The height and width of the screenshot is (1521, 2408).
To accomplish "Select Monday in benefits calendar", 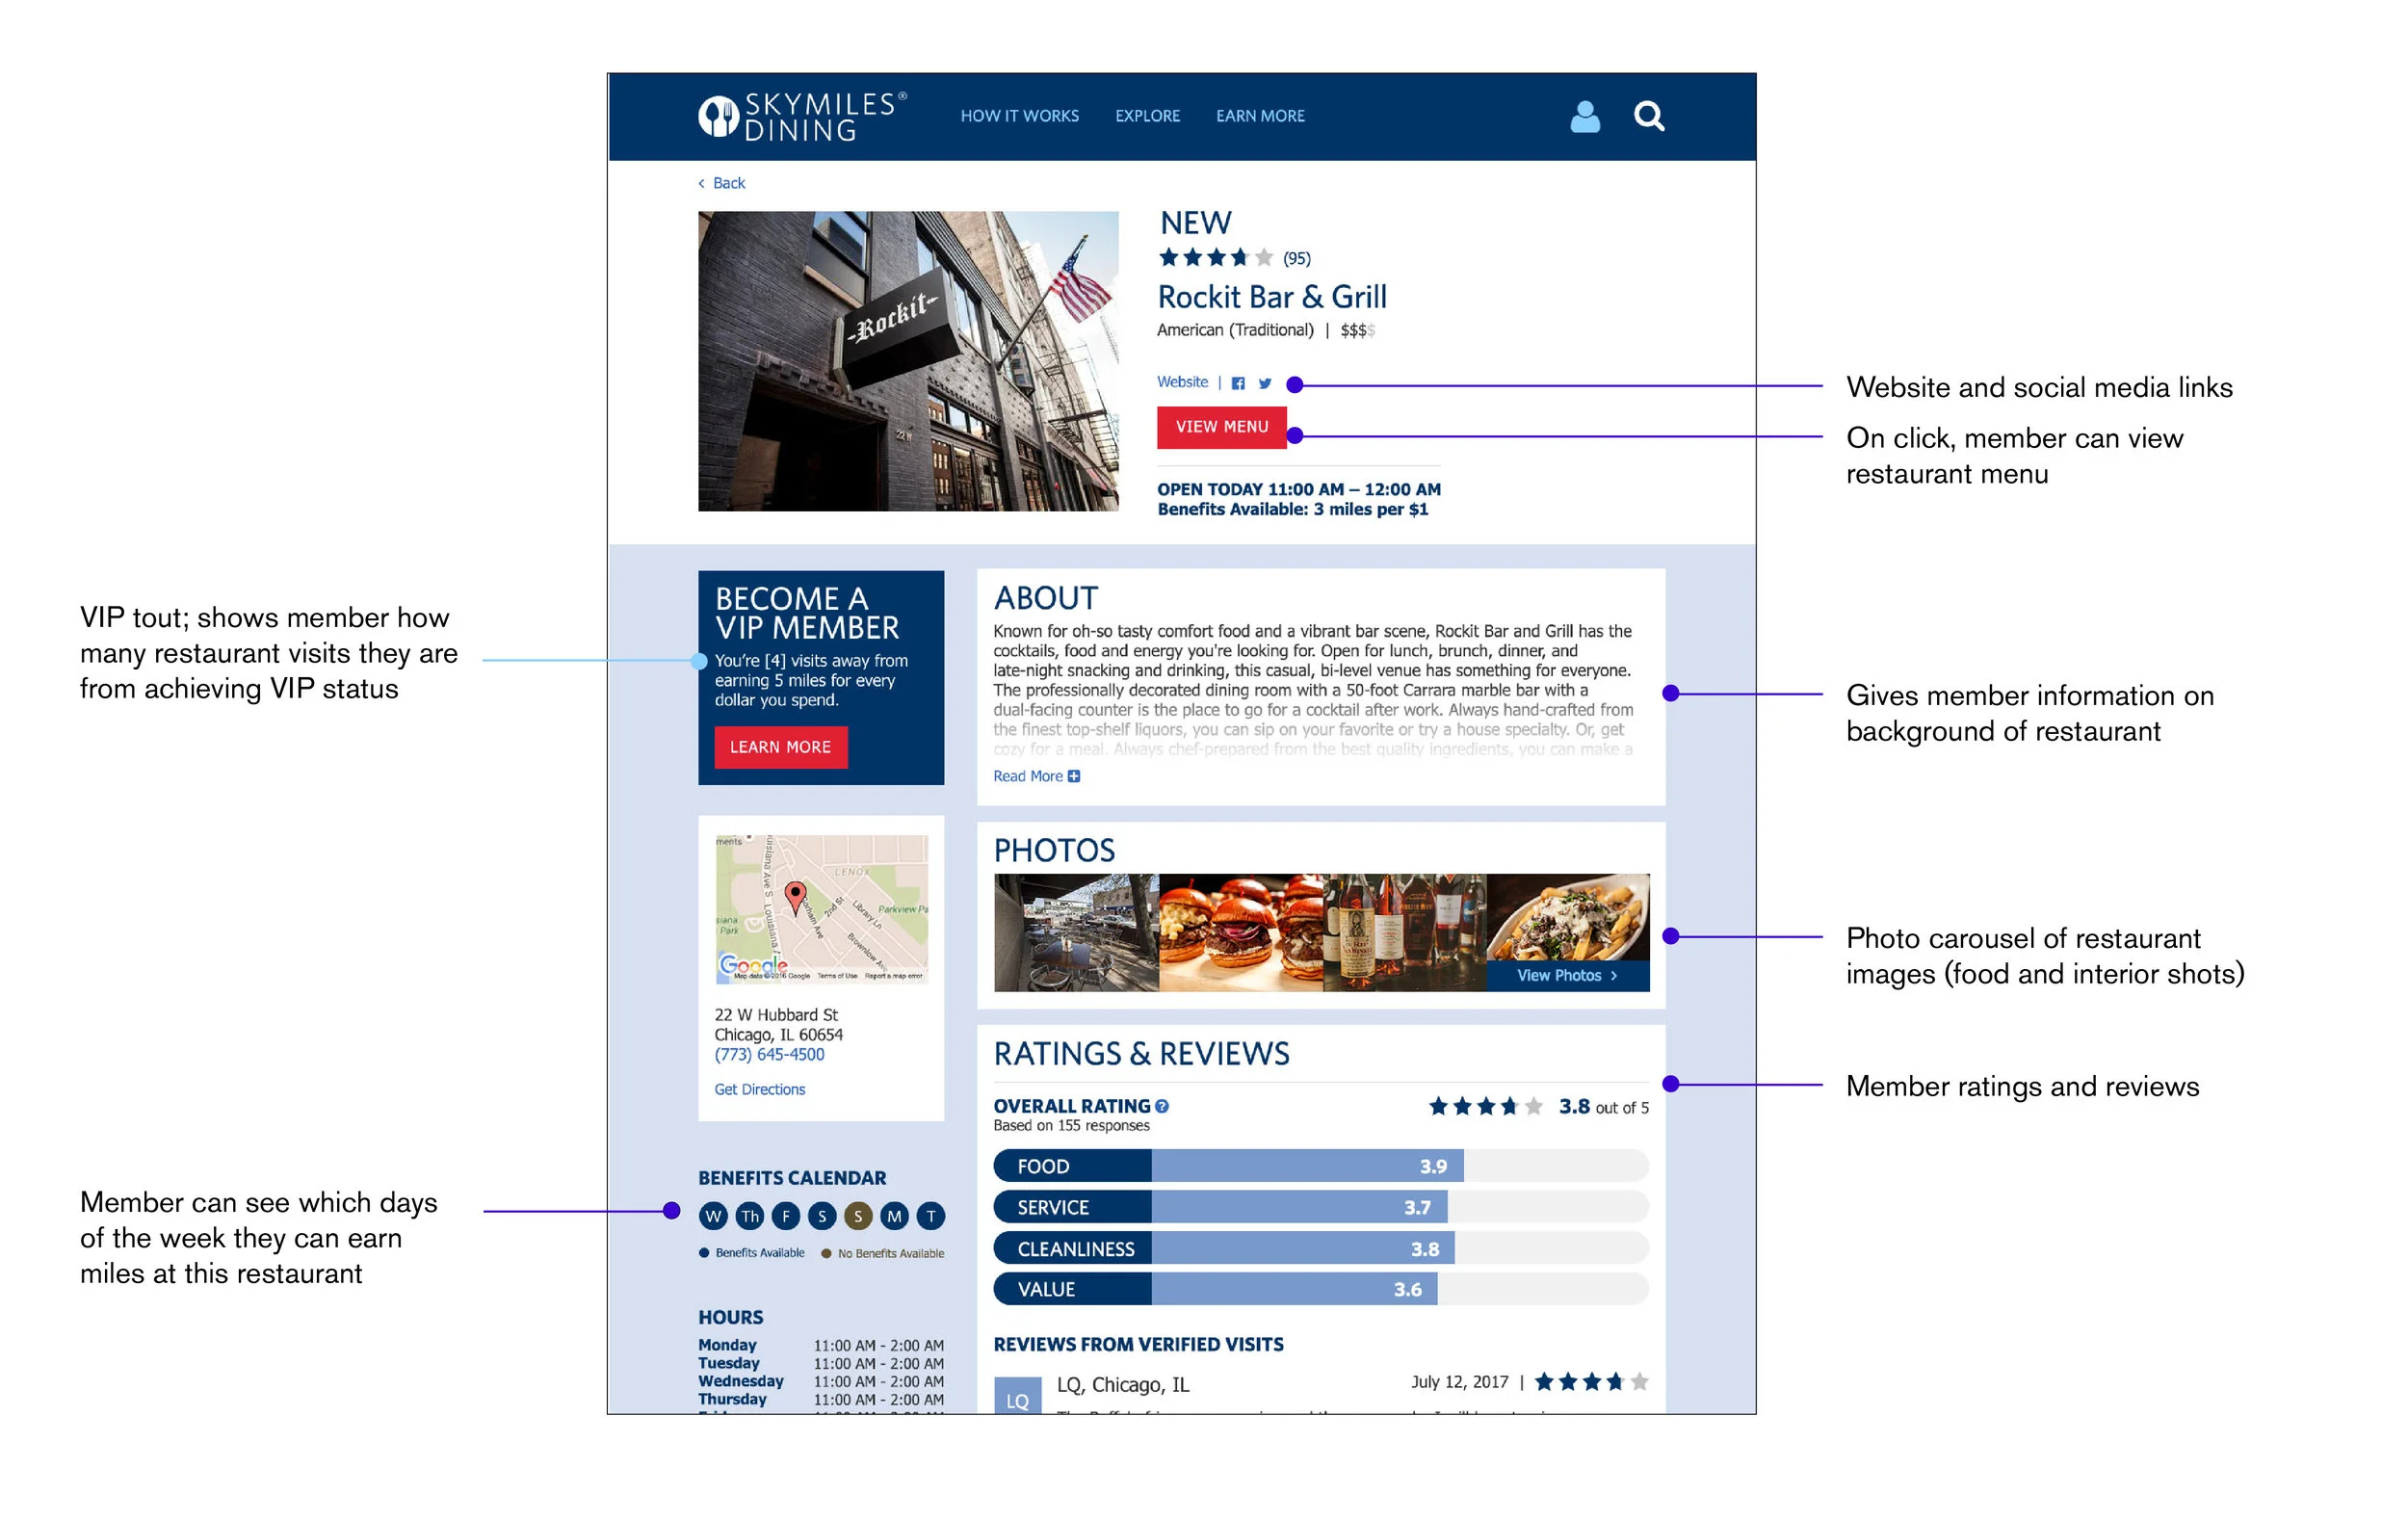I will pyautogui.click(x=894, y=1216).
